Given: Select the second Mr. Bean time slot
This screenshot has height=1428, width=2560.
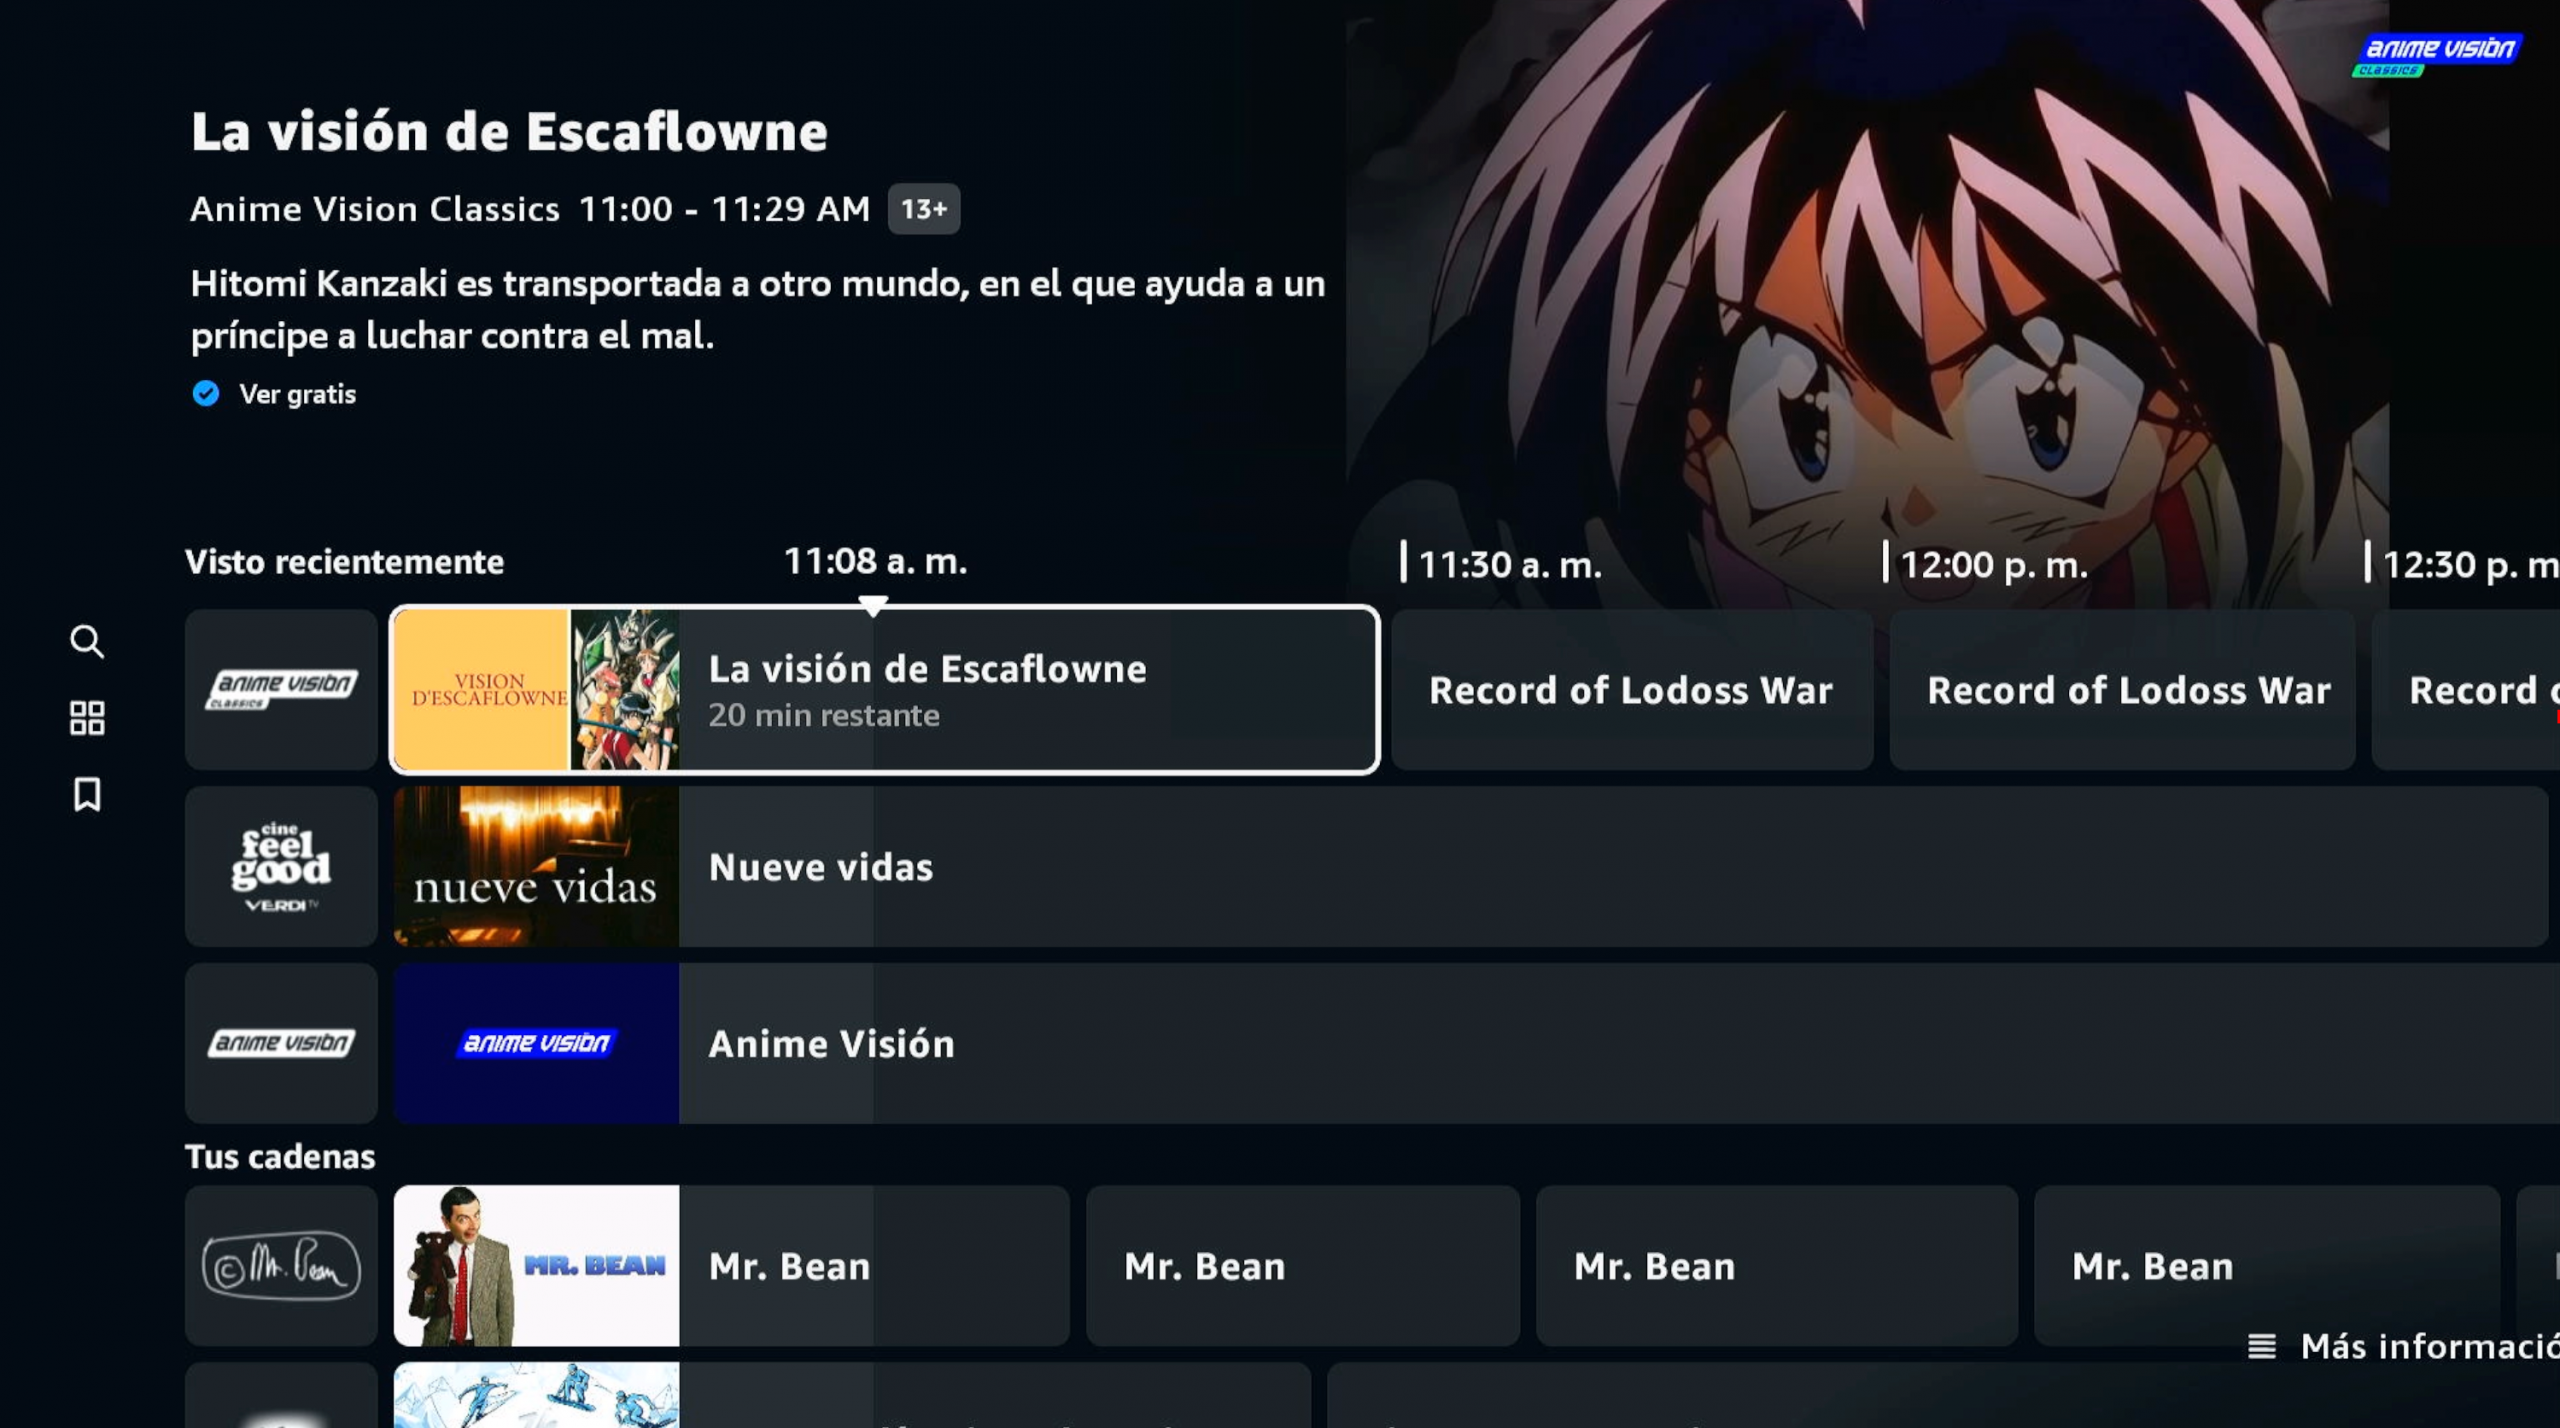Looking at the screenshot, I should coord(1302,1266).
